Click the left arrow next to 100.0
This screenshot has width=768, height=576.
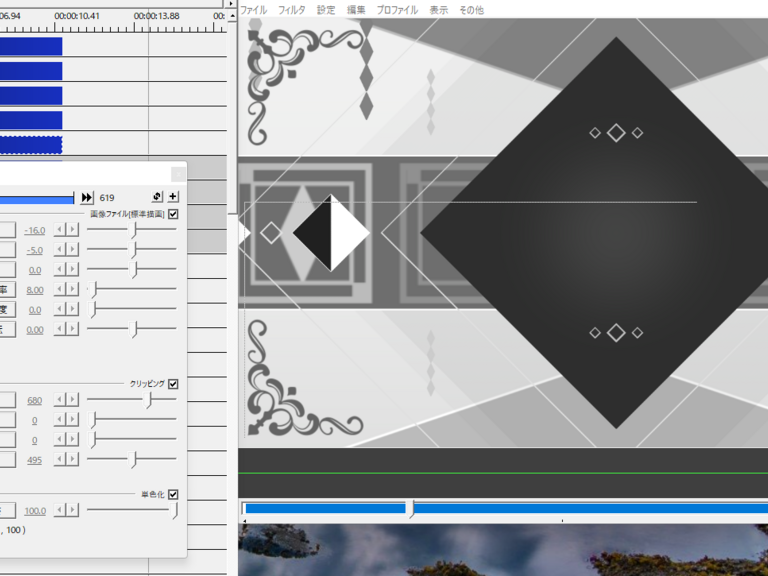(60, 510)
